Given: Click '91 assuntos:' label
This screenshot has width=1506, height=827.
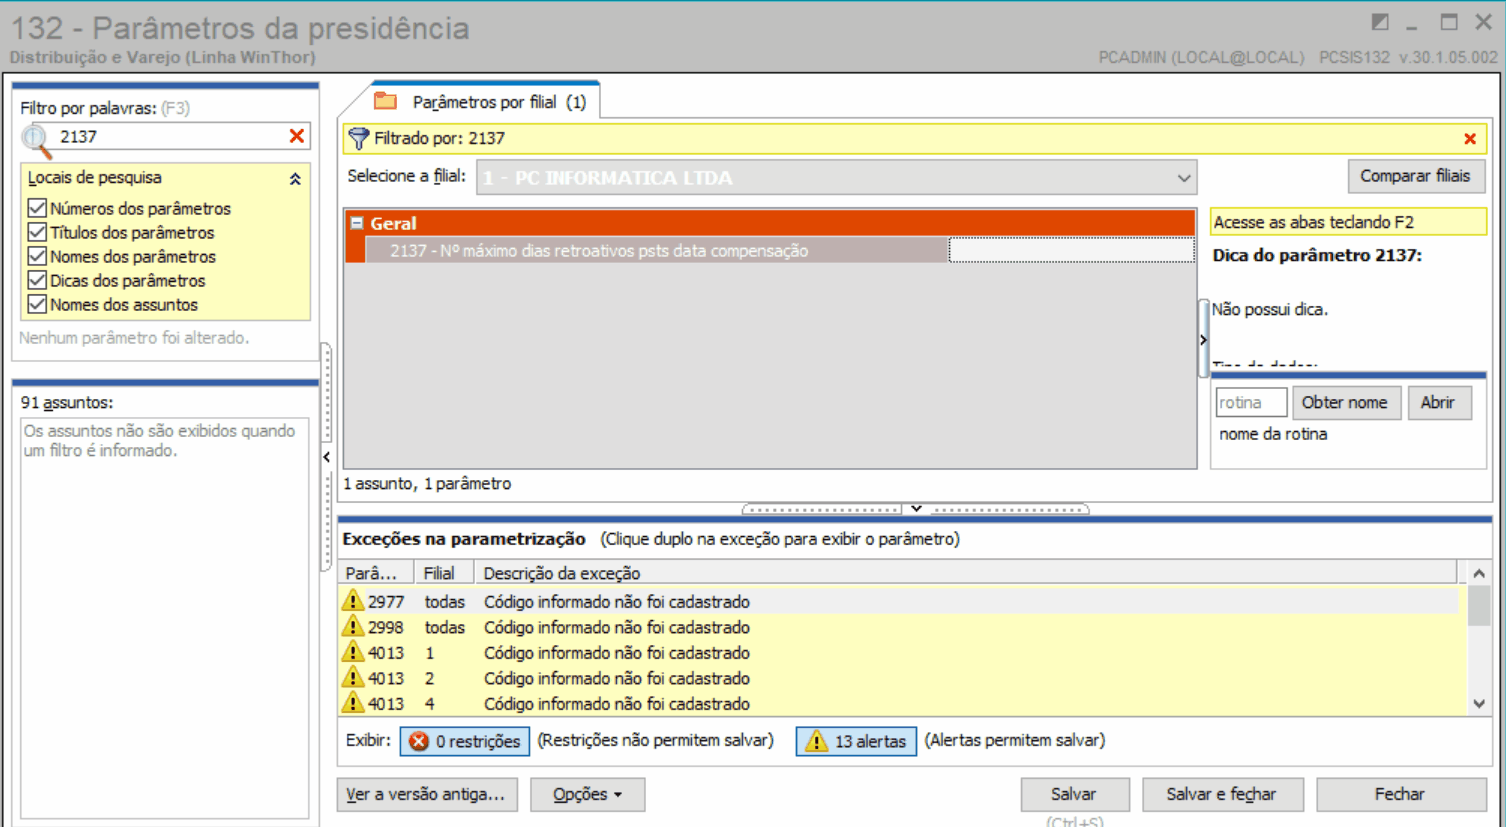Looking at the screenshot, I should [67, 402].
